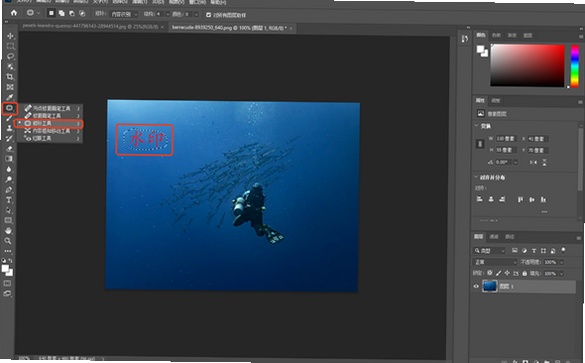The width and height of the screenshot is (585, 363).
Task: Select the Eyedropper tool
Action: point(10,97)
